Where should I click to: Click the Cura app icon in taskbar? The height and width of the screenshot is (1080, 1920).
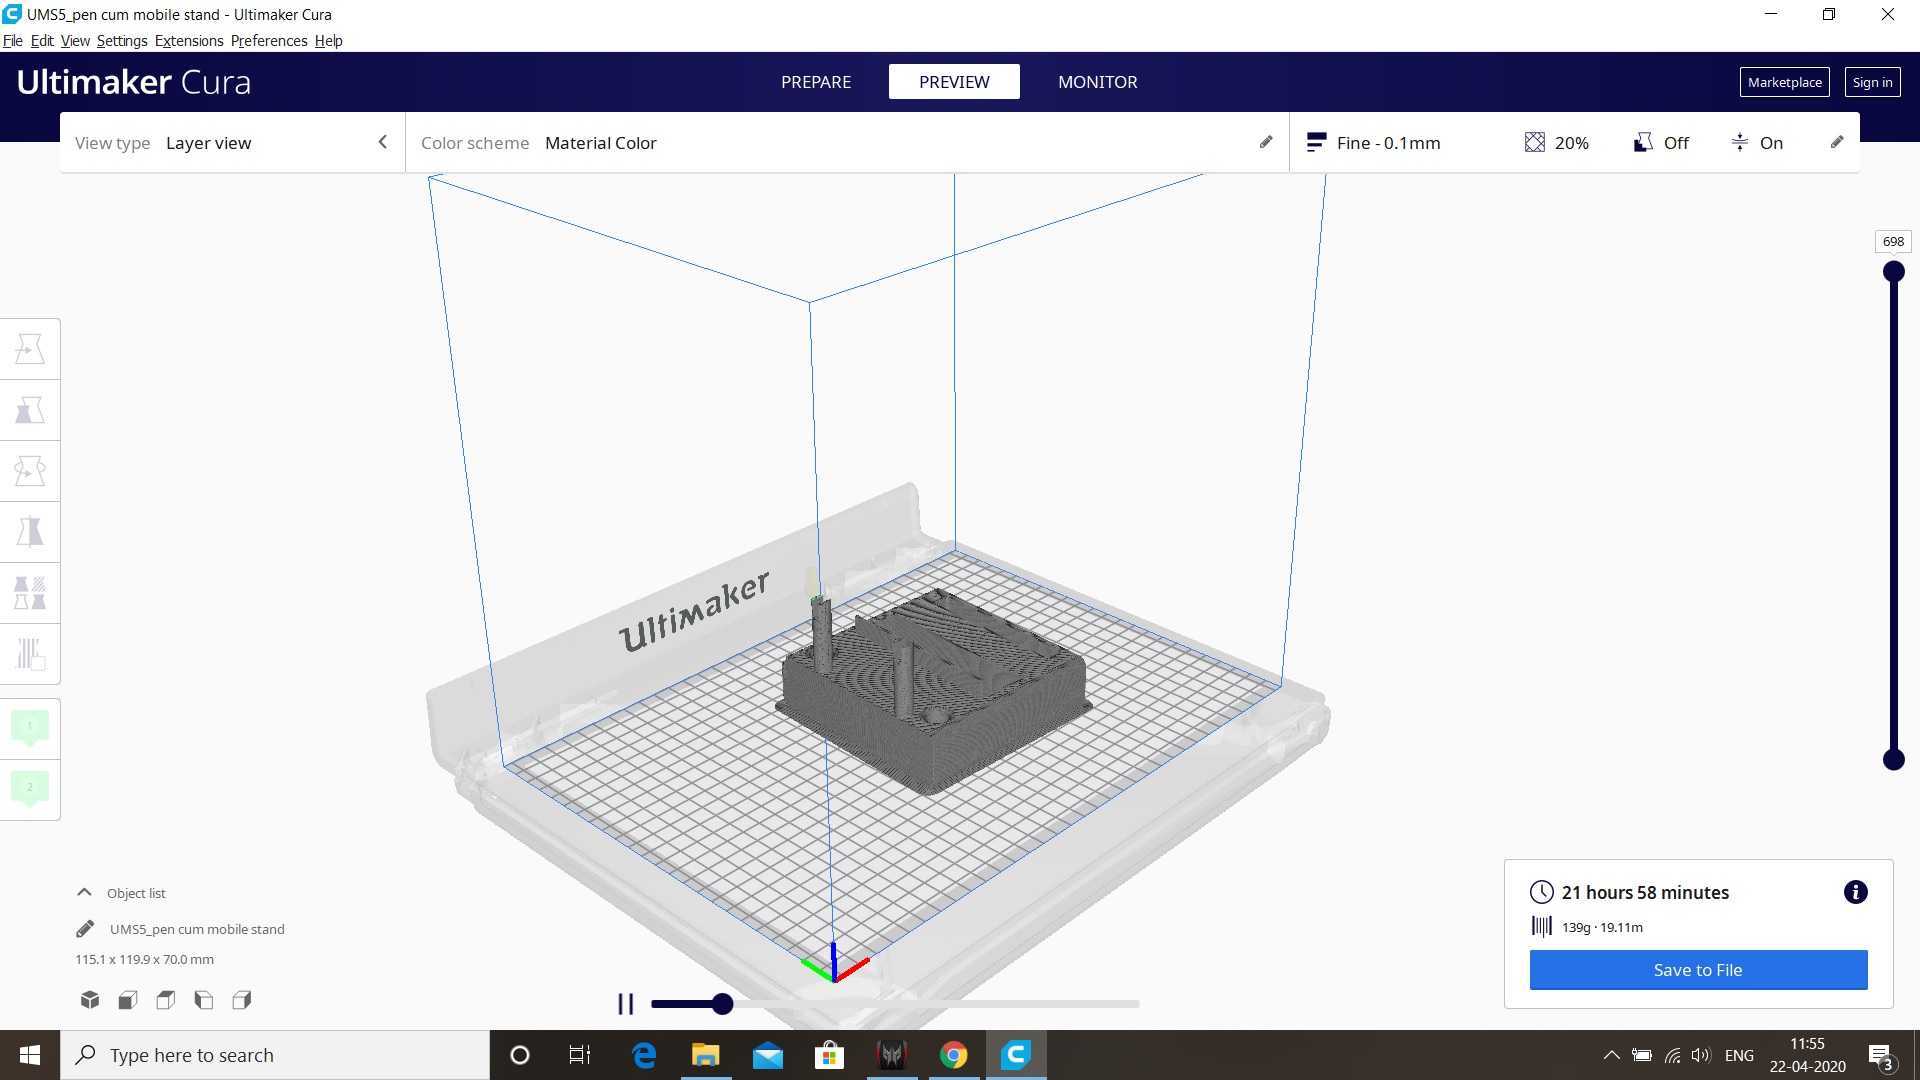1016,1055
